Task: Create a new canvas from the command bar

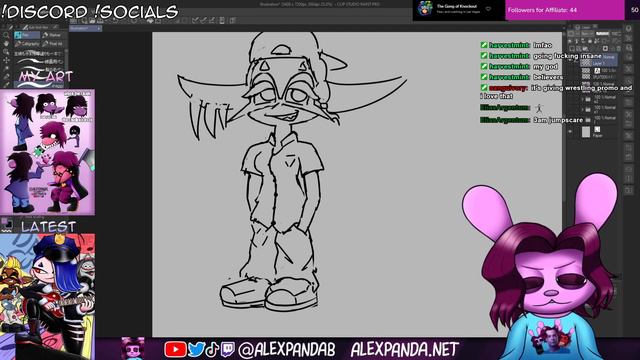Action: point(84,20)
